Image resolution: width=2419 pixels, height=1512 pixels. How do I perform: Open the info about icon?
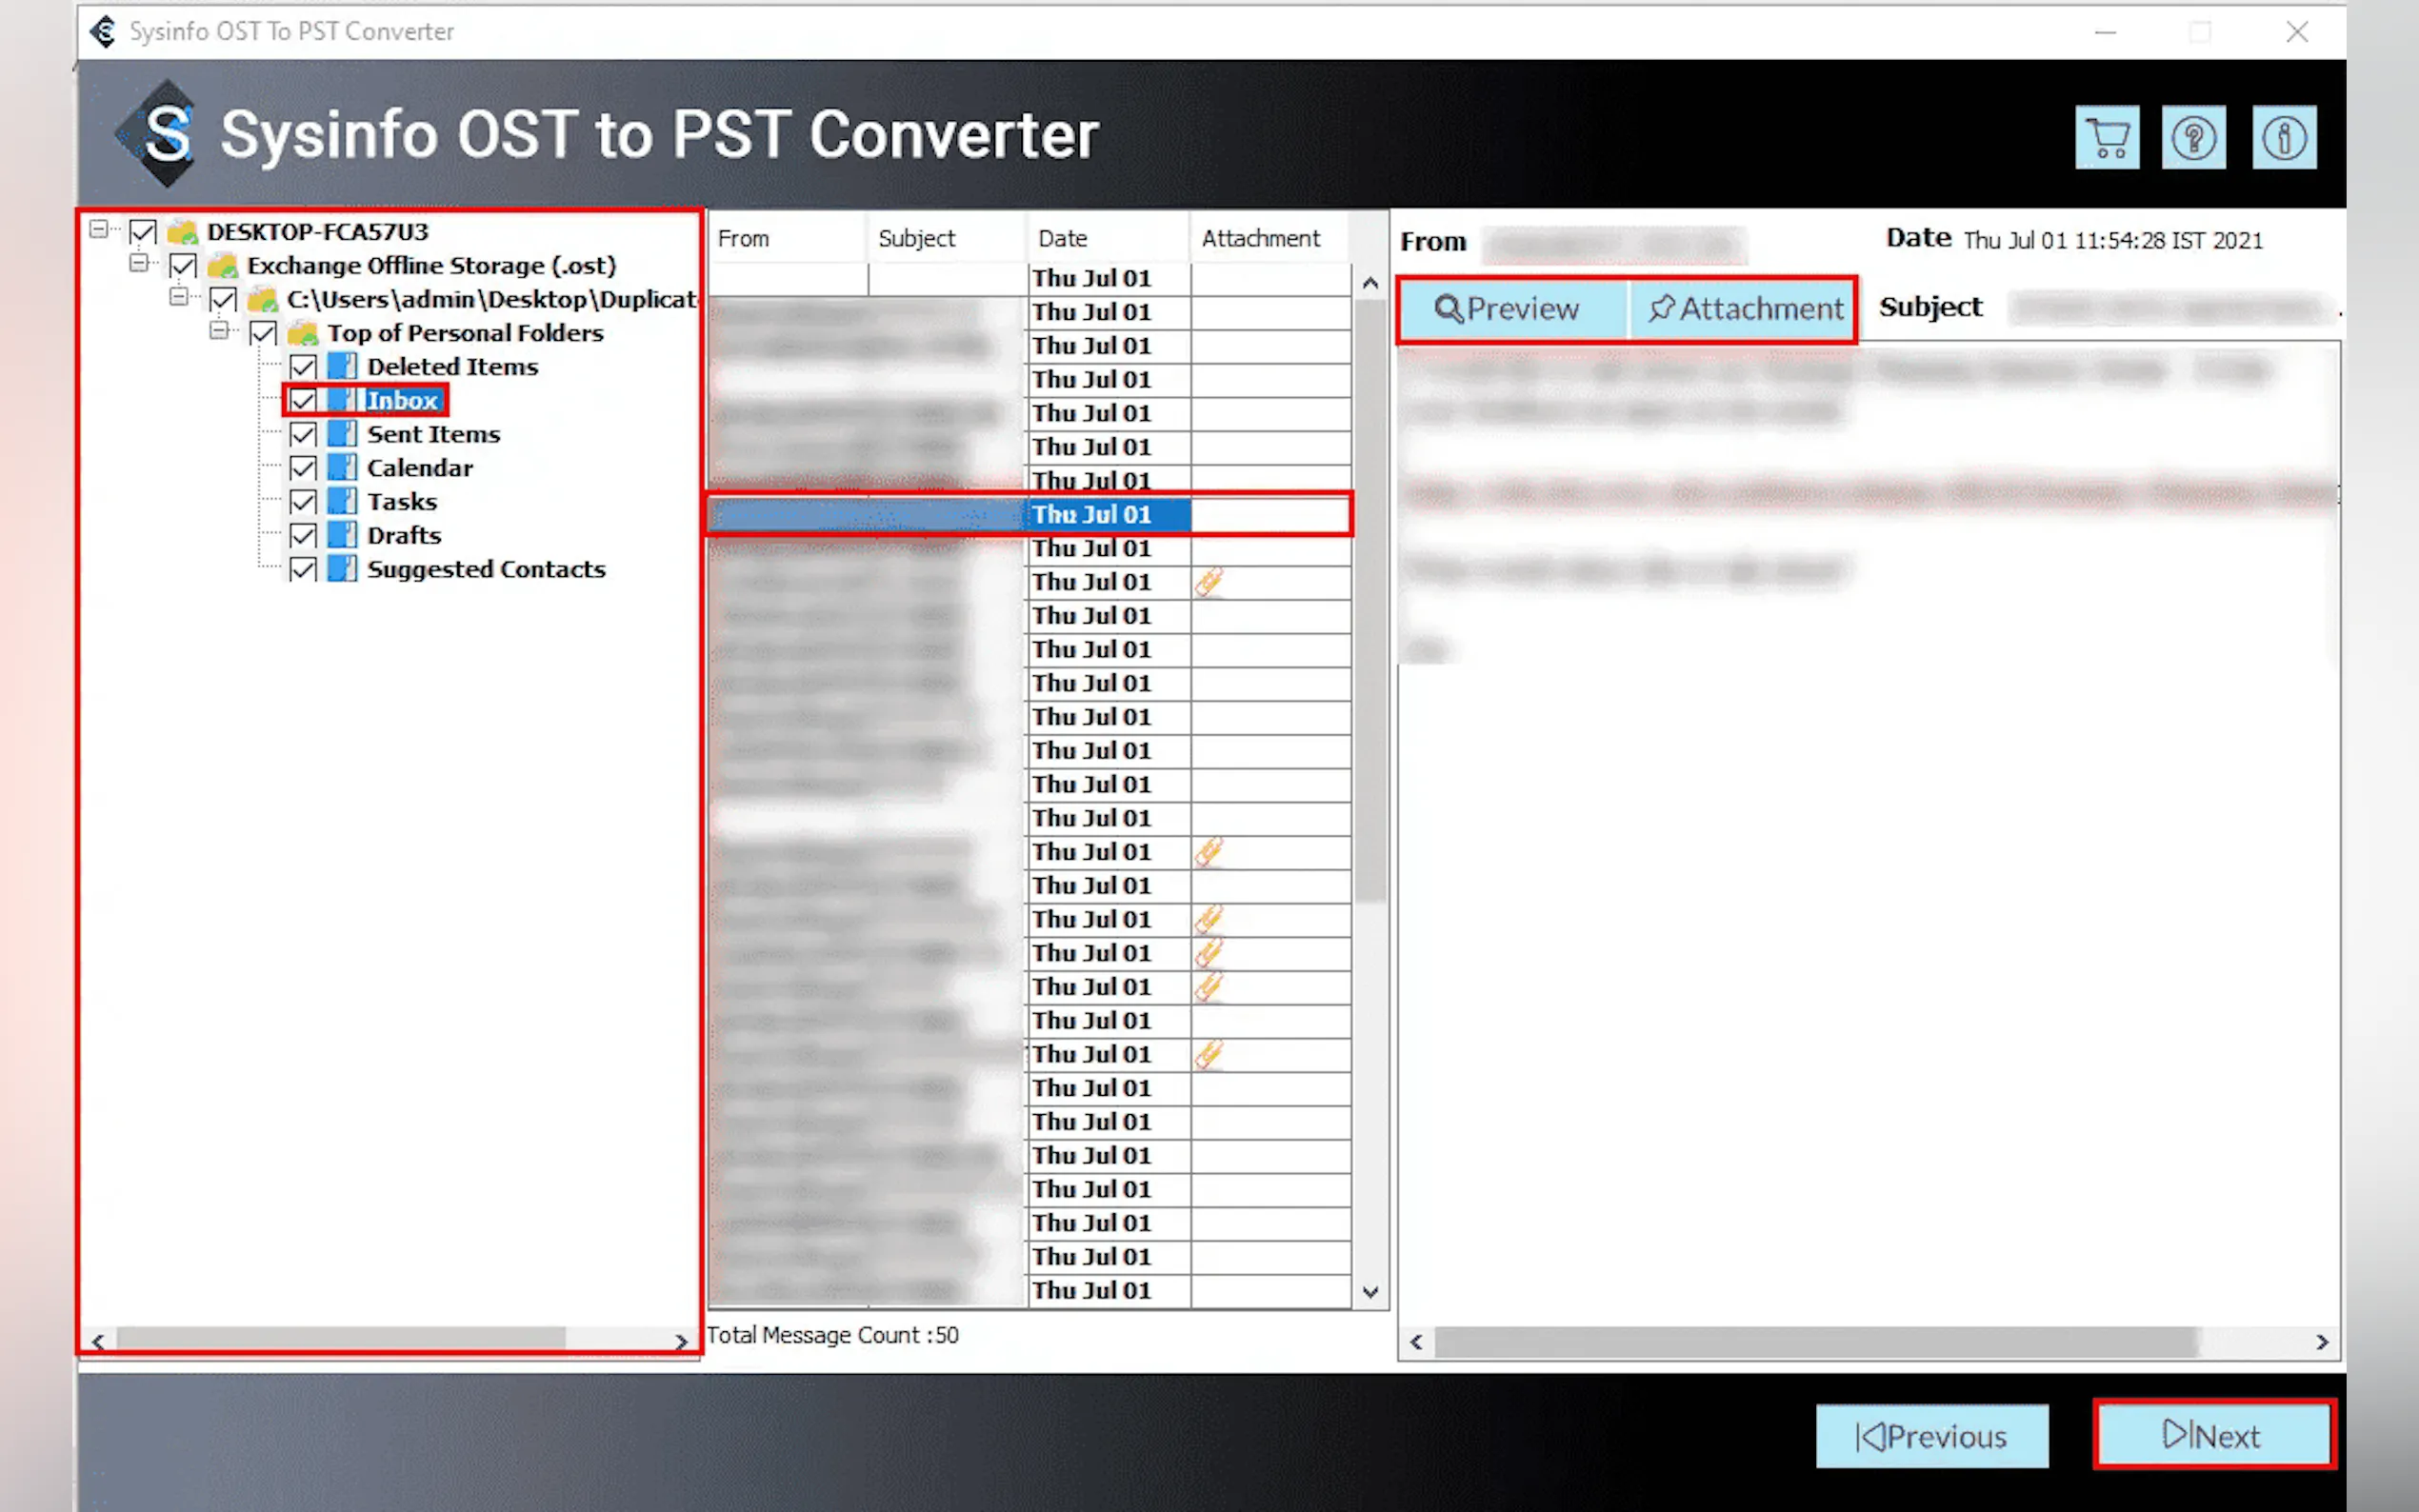[2283, 138]
